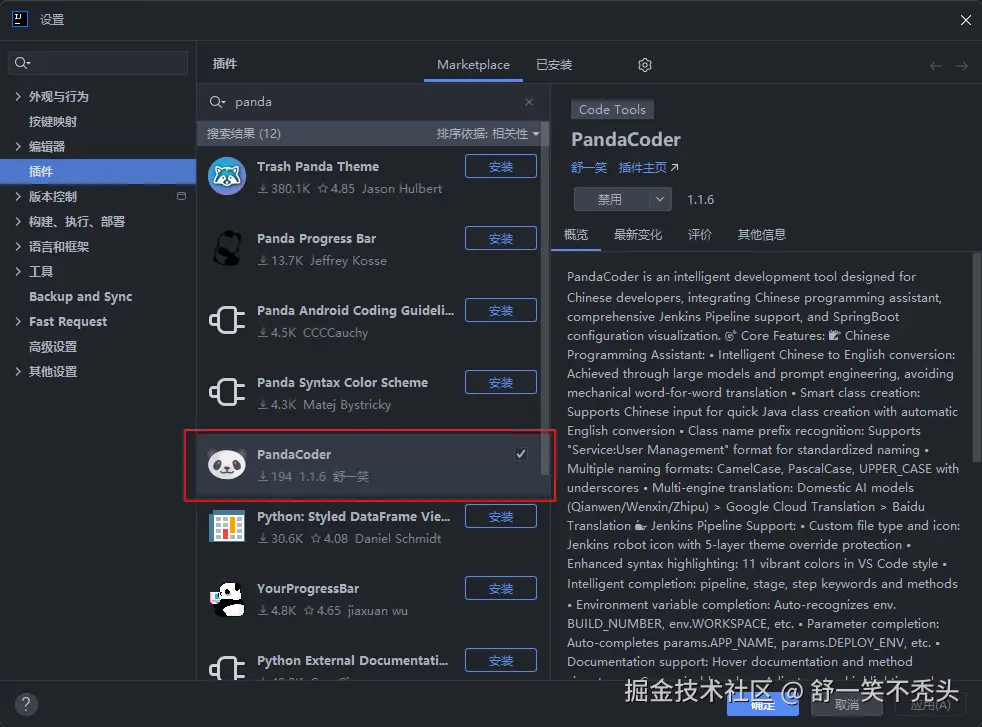Install YourProgressBar plugin
Image resolution: width=982 pixels, height=727 pixels.
[500, 589]
